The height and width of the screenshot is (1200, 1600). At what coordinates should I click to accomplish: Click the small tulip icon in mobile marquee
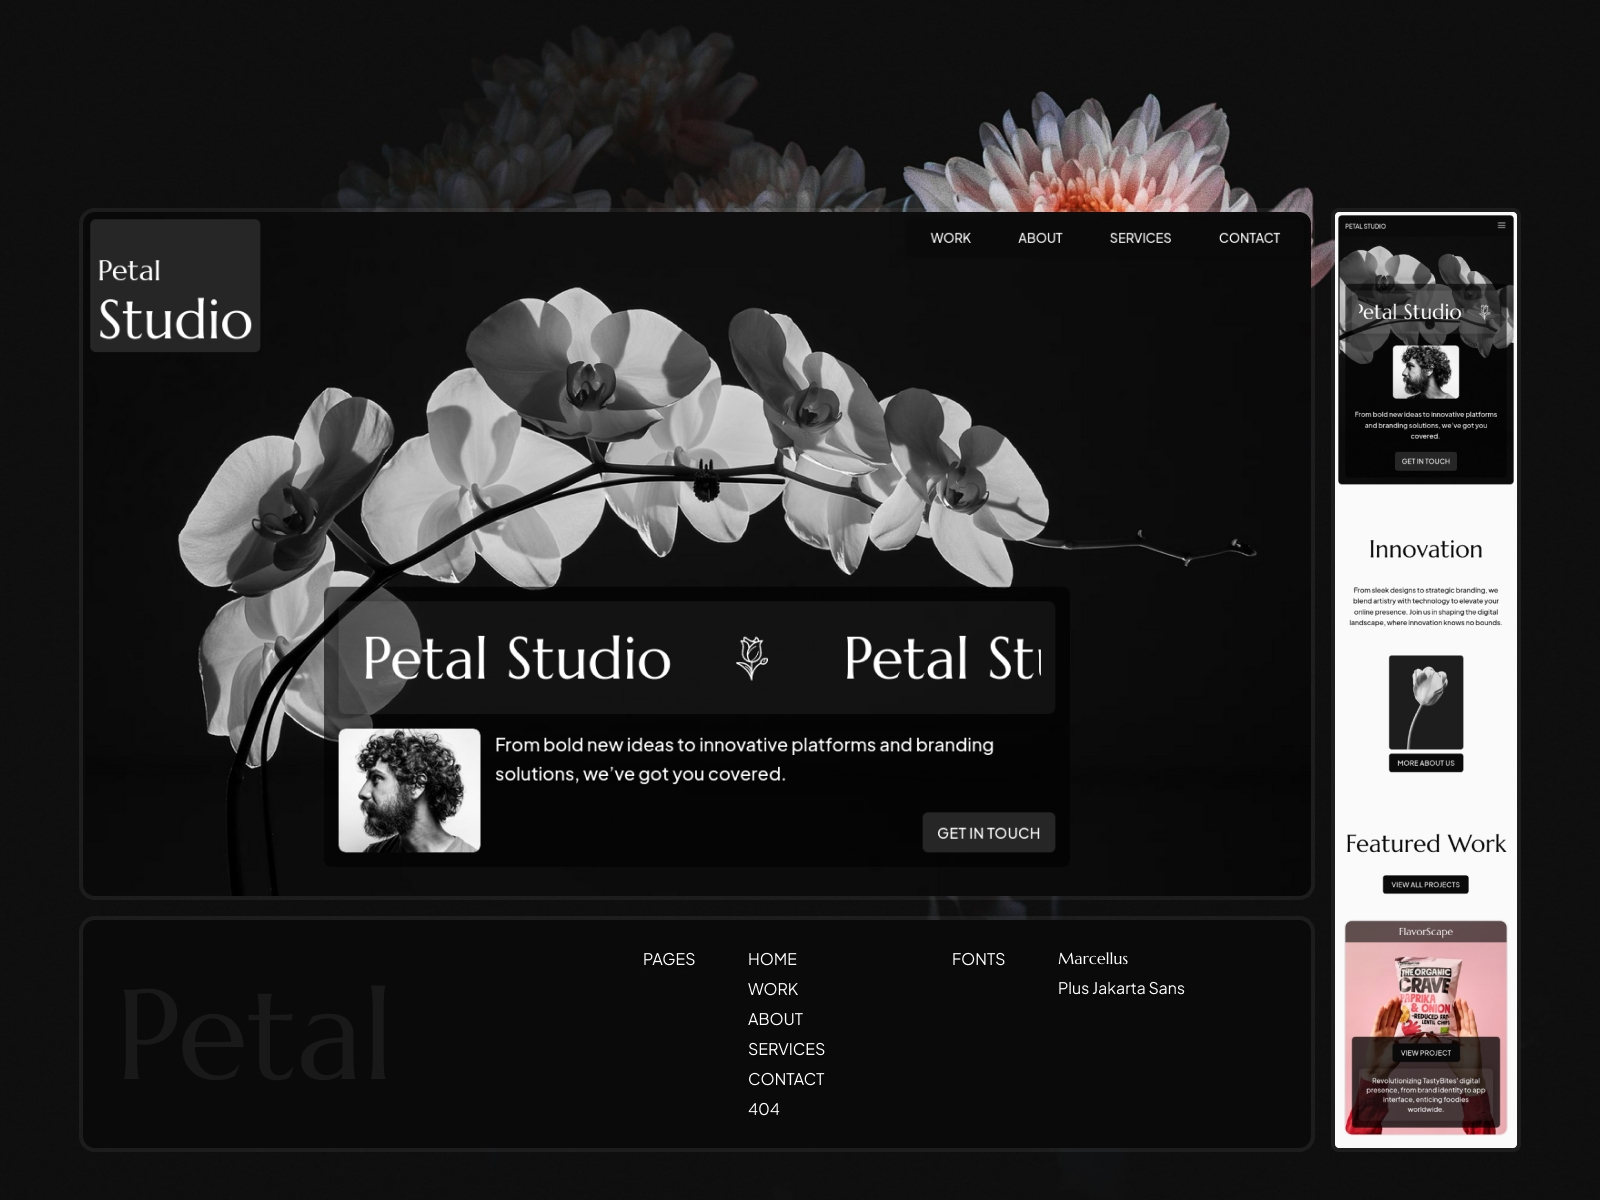[1485, 312]
